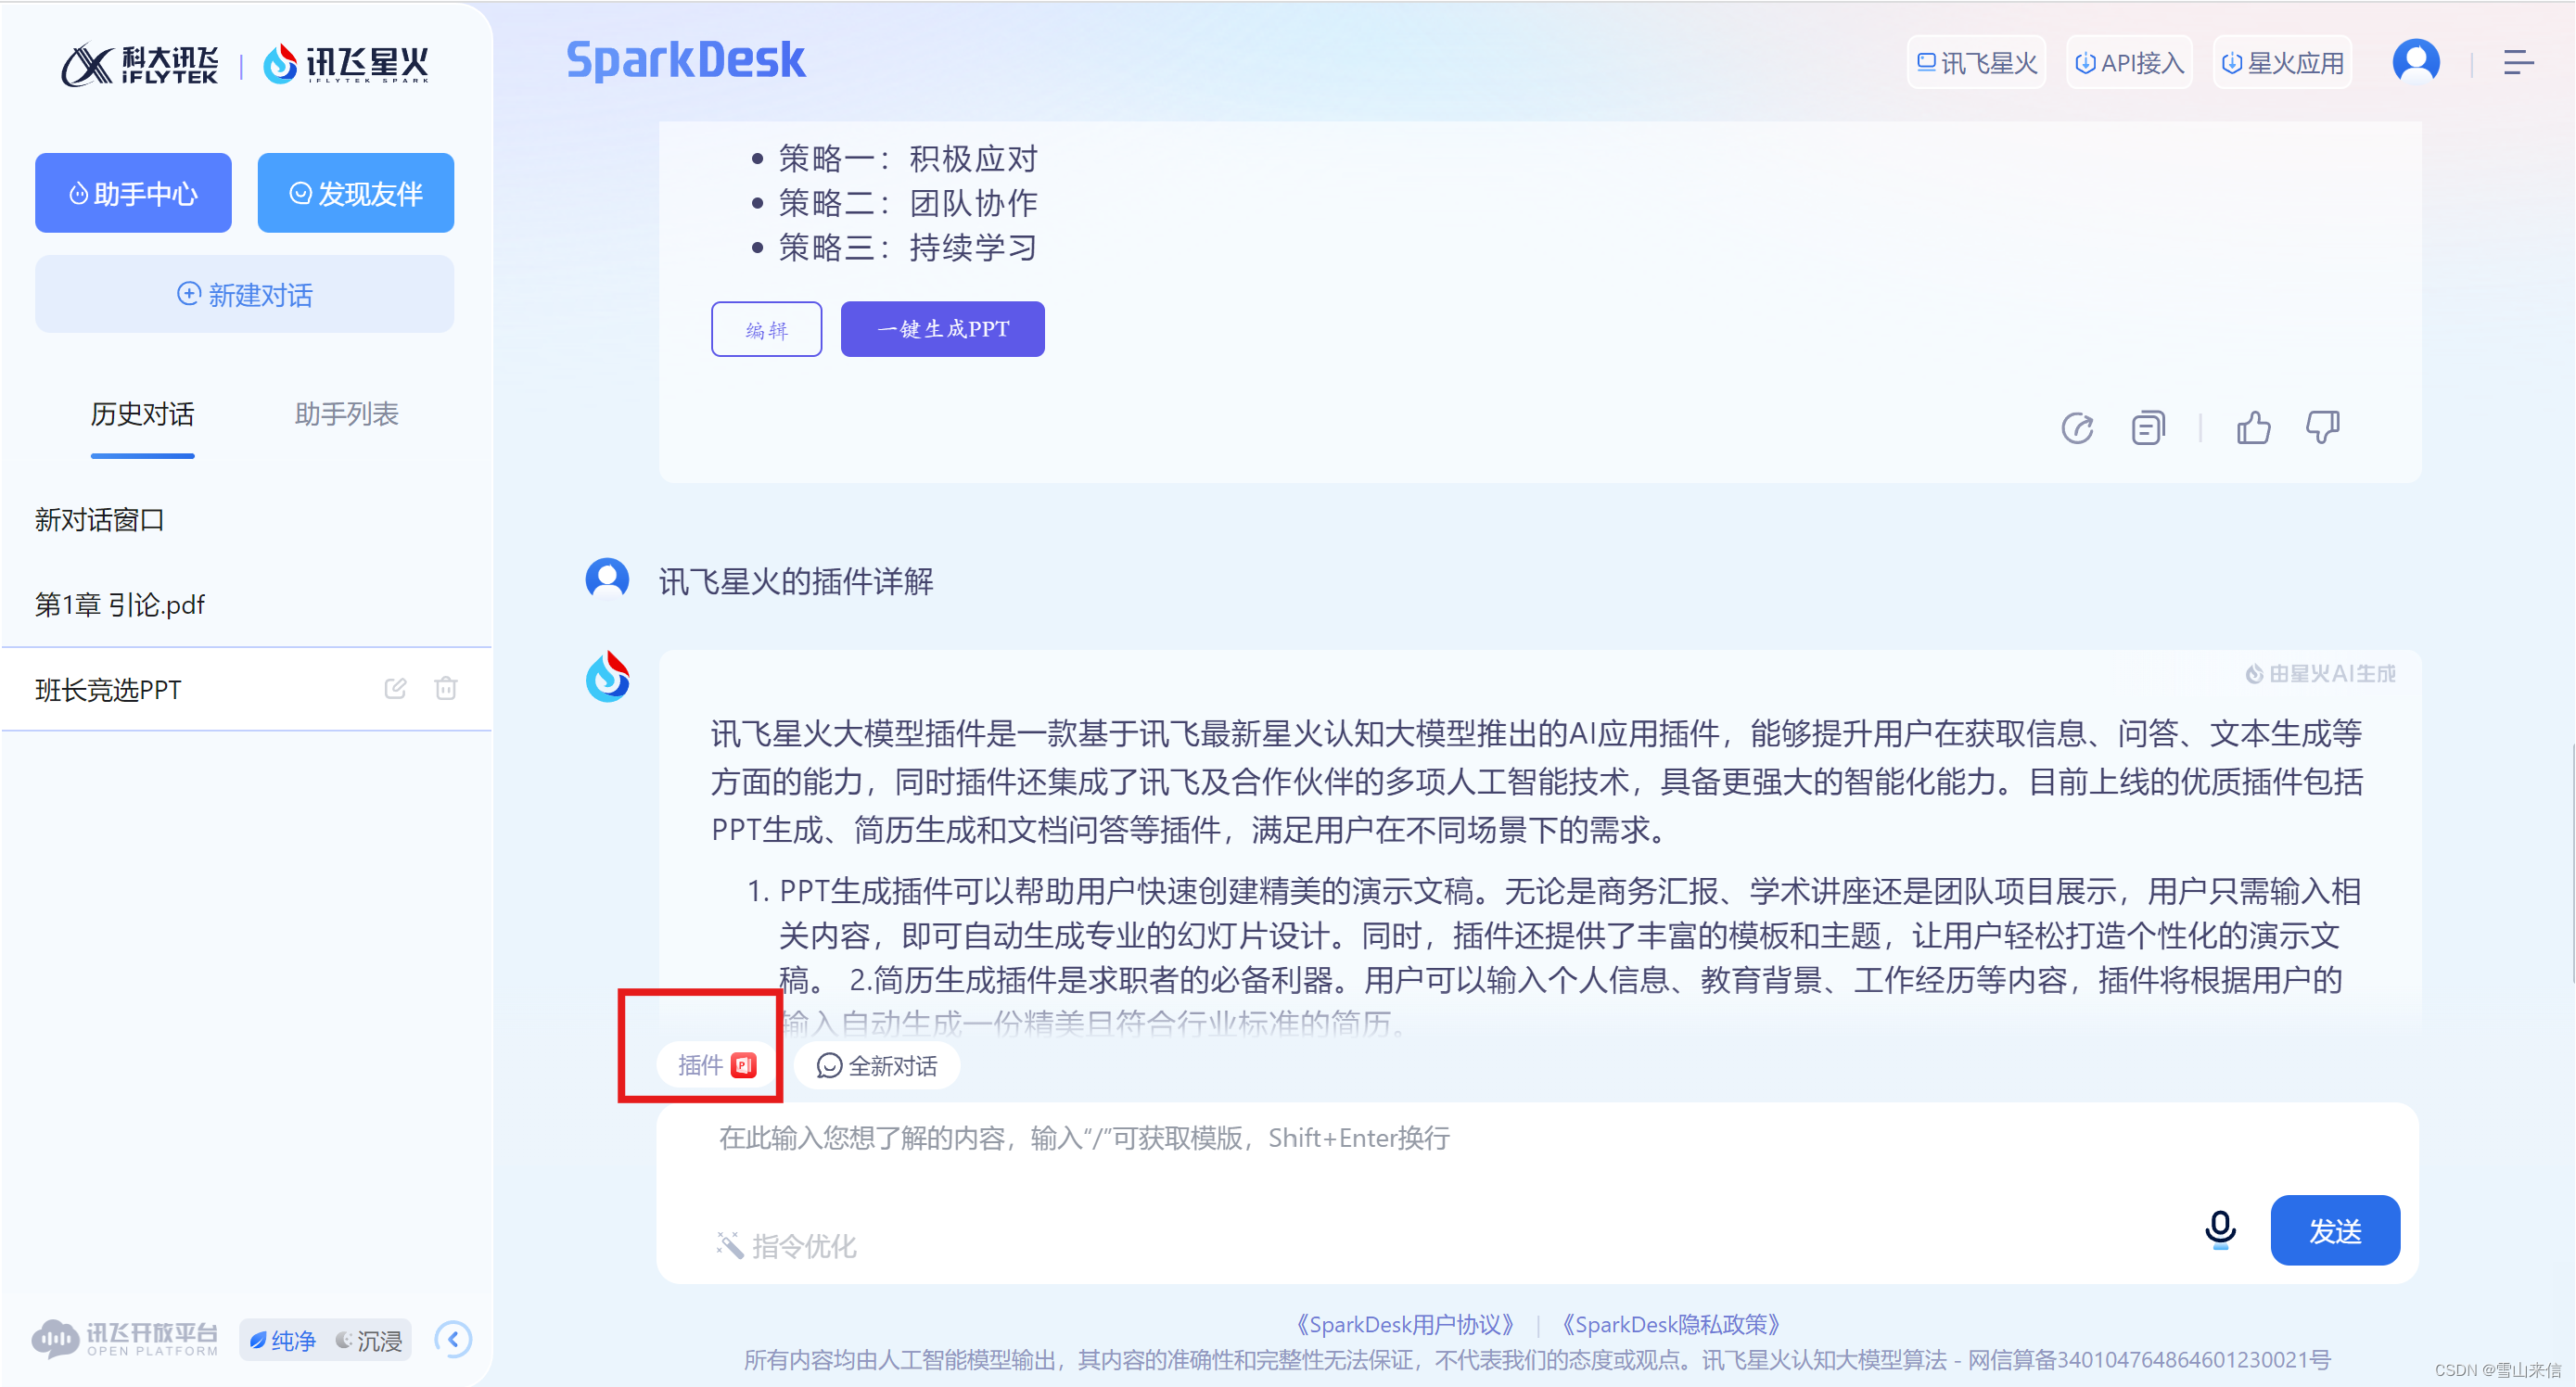Image resolution: width=2576 pixels, height=1387 pixels.
Task: Switch to the 助手列表 tab
Action: coord(346,414)
